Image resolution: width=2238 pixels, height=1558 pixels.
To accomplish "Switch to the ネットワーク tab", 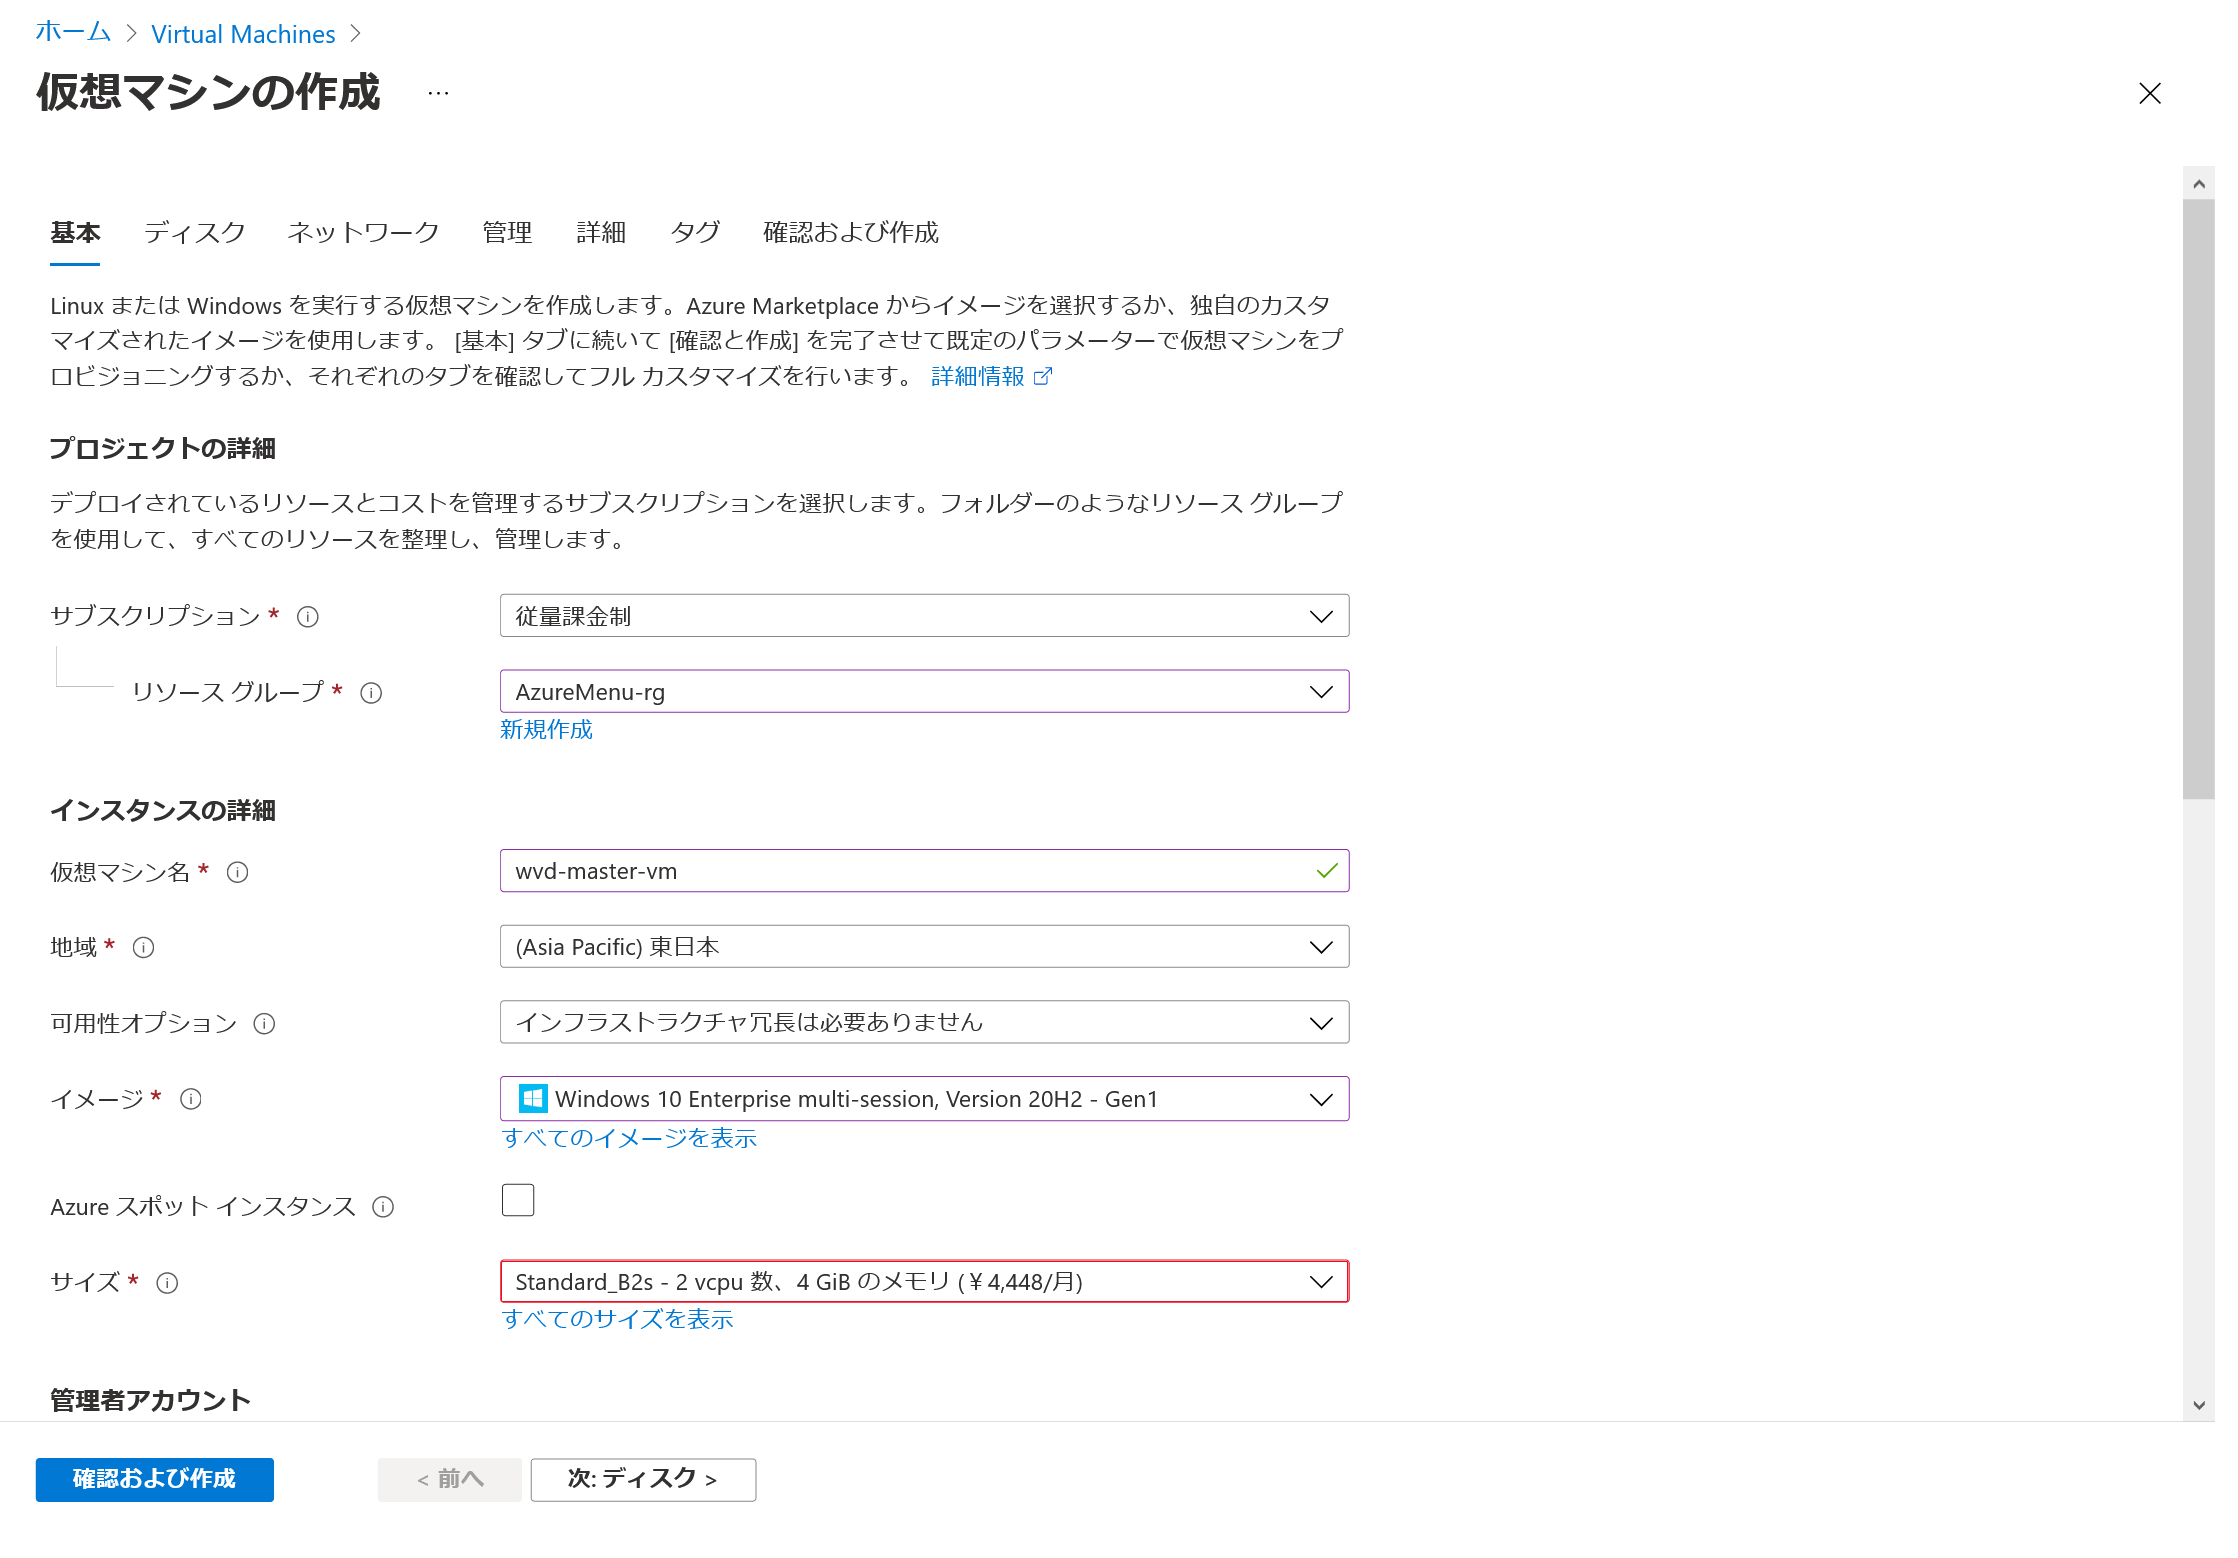I will (x=363, y=233).
